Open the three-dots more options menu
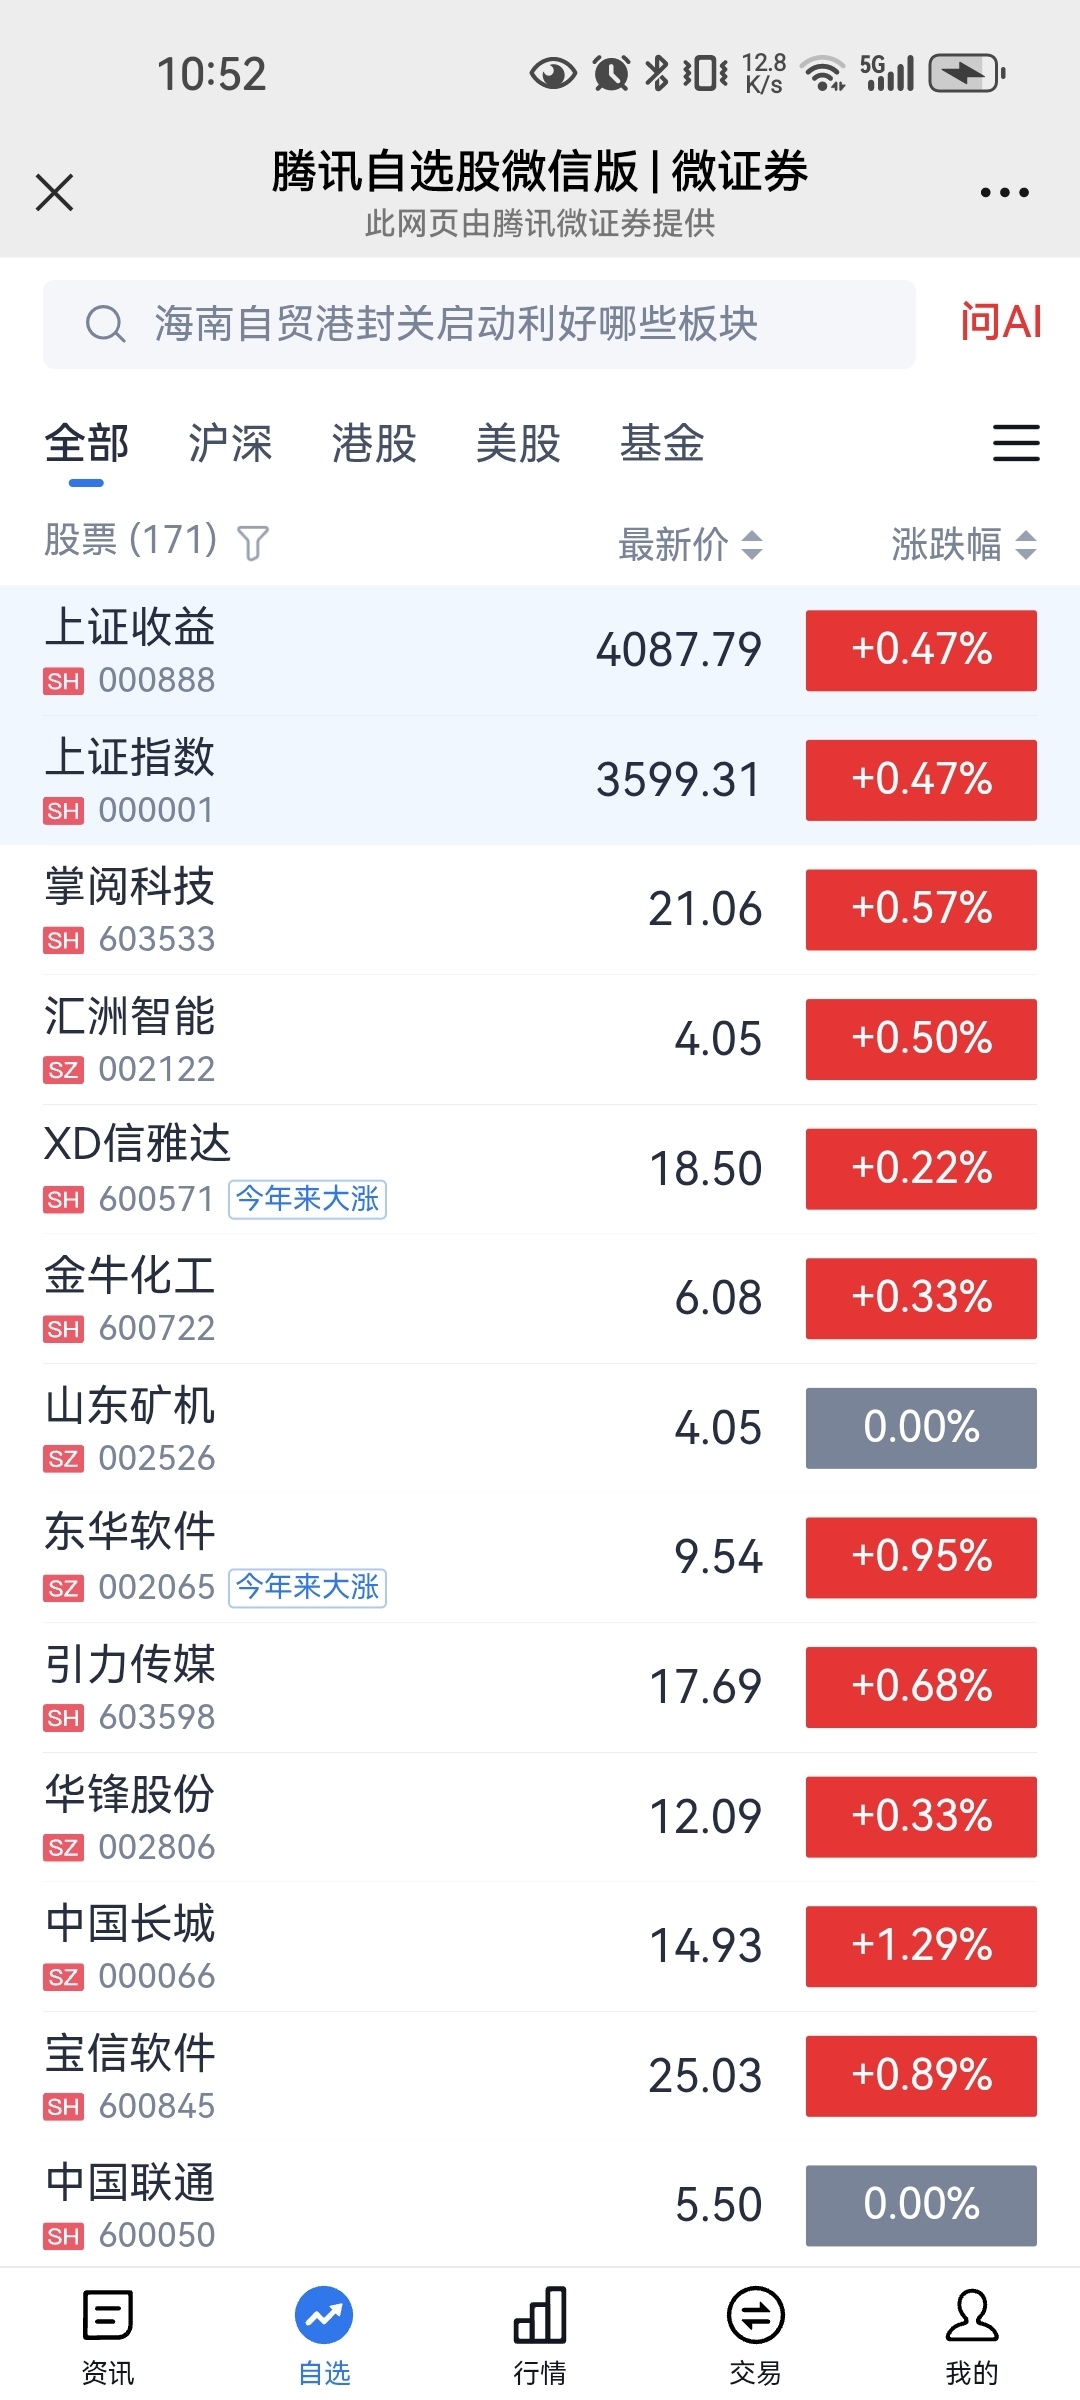This screenshot has width=1080, height=2400. click(x=1005, y=192)
